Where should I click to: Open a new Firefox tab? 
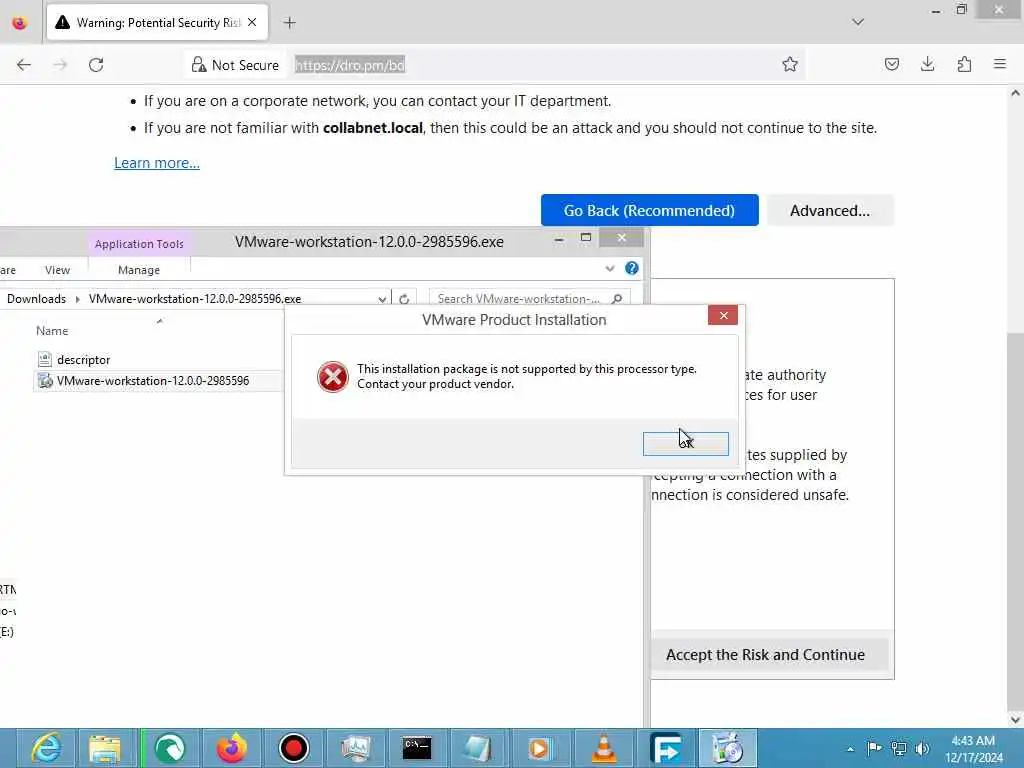(x=290, y=23)
